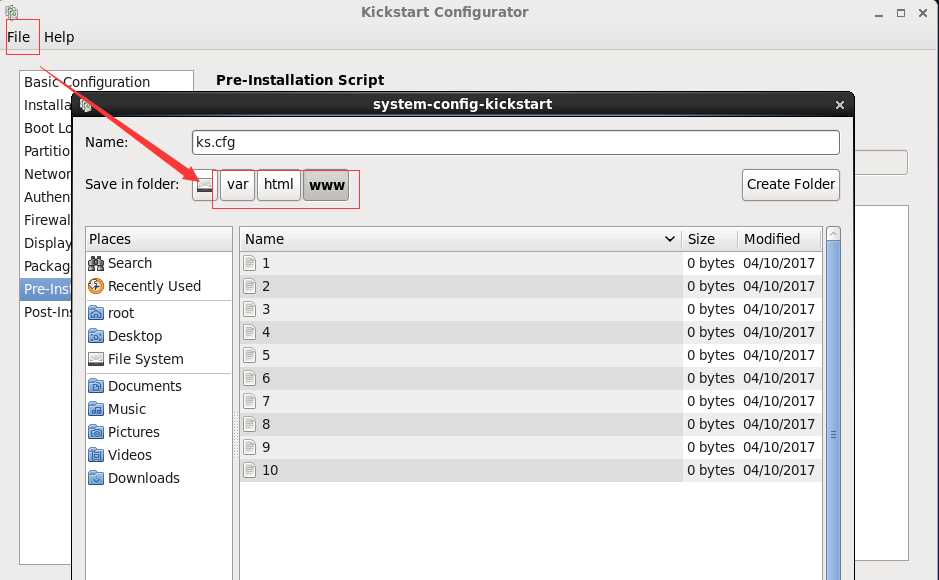
Task: Open the Help menu
Action: click(59, 37)
